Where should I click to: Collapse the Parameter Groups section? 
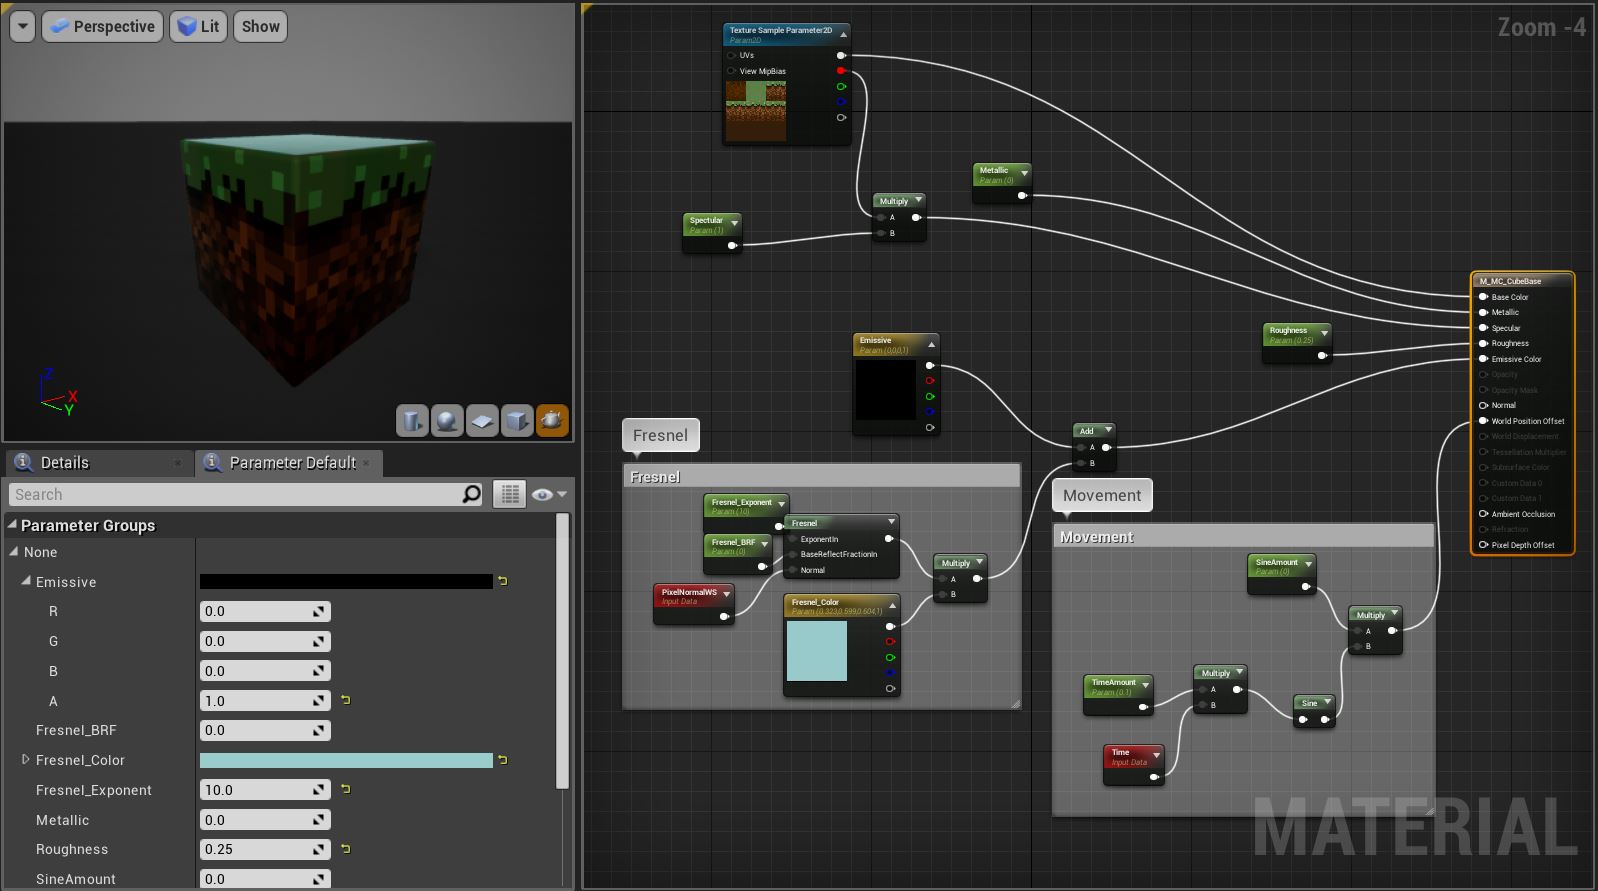[12, 524]
